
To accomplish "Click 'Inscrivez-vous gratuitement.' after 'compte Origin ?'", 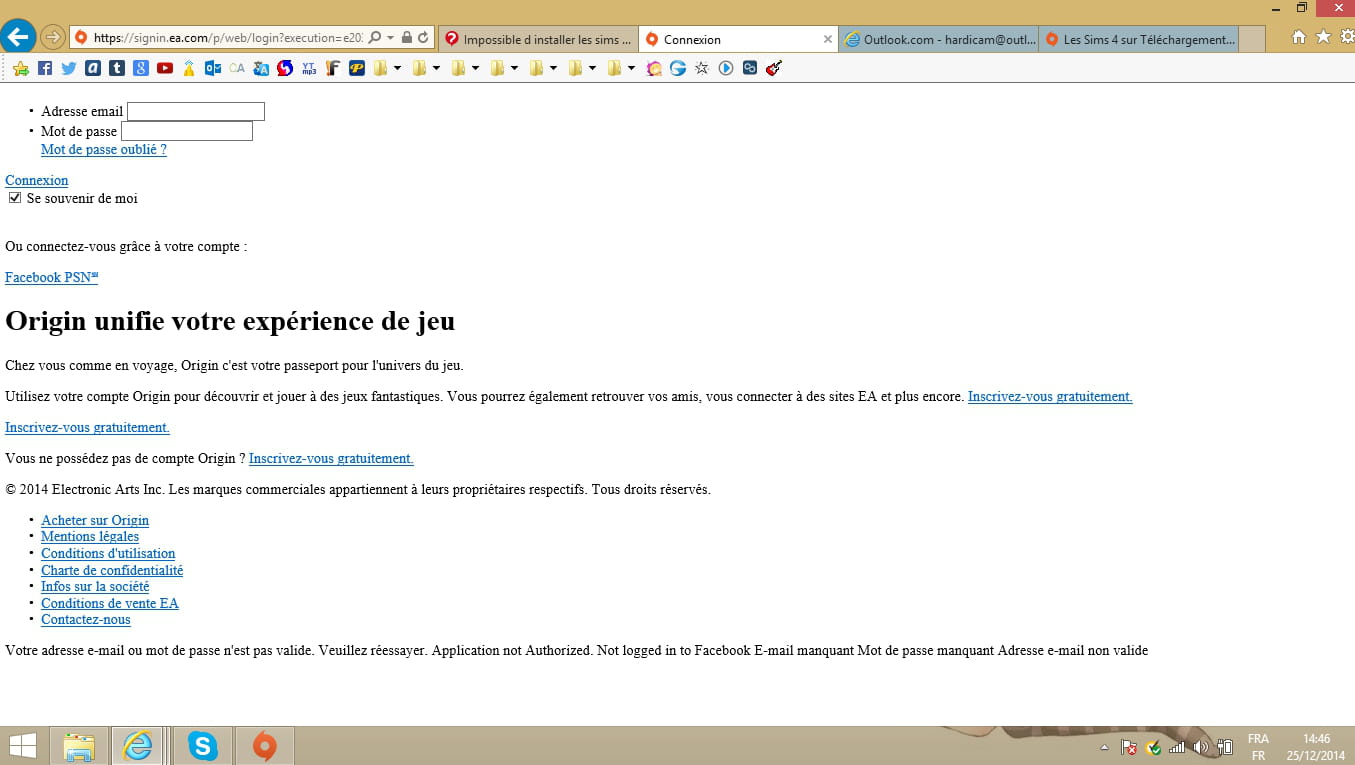I will (331, 458).
